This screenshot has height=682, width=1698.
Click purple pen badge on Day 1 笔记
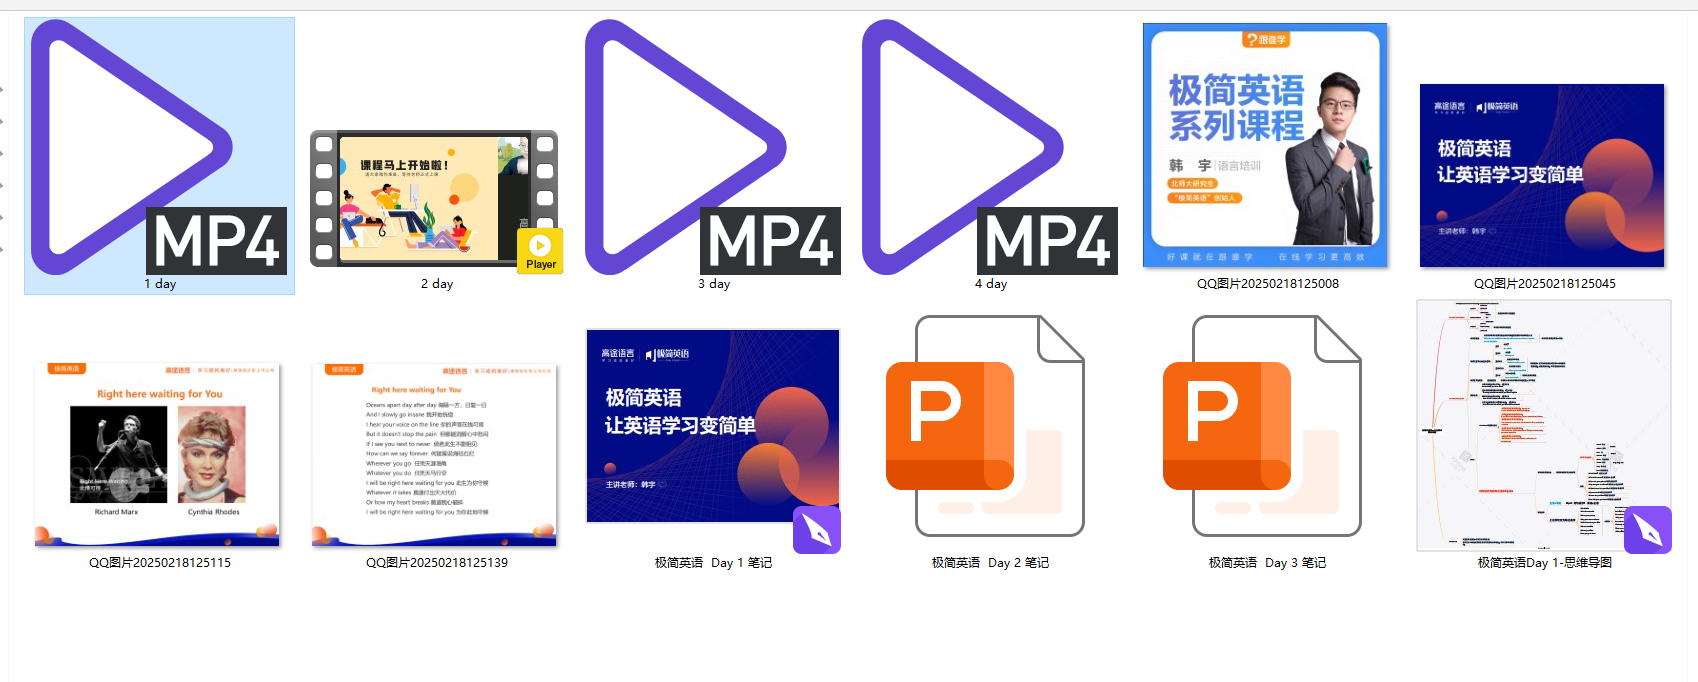point(817,530)
